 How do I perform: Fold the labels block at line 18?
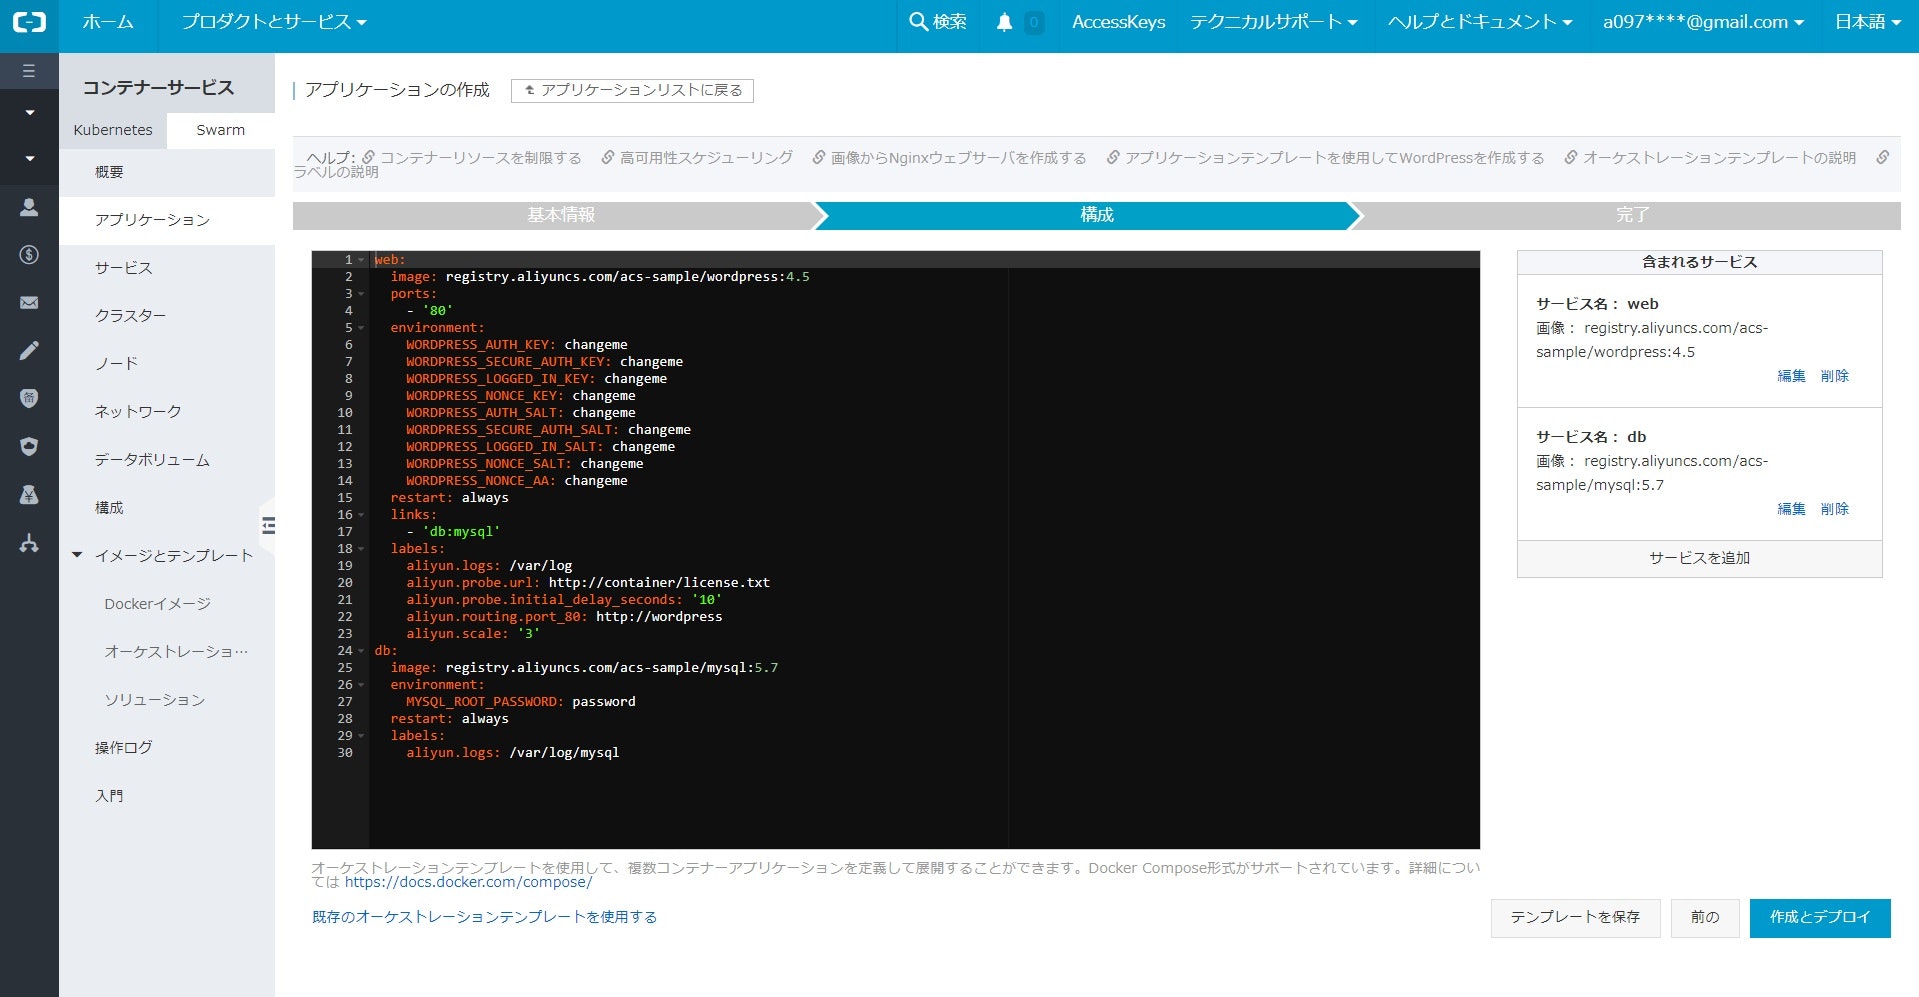361,549
